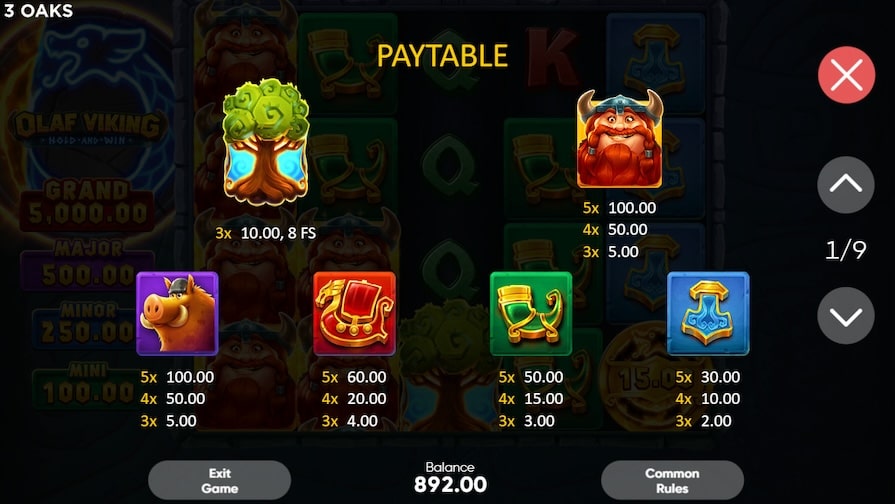895x504 pixels.
Task: Click the red Viking ship symbol
Action: point(354,313)
